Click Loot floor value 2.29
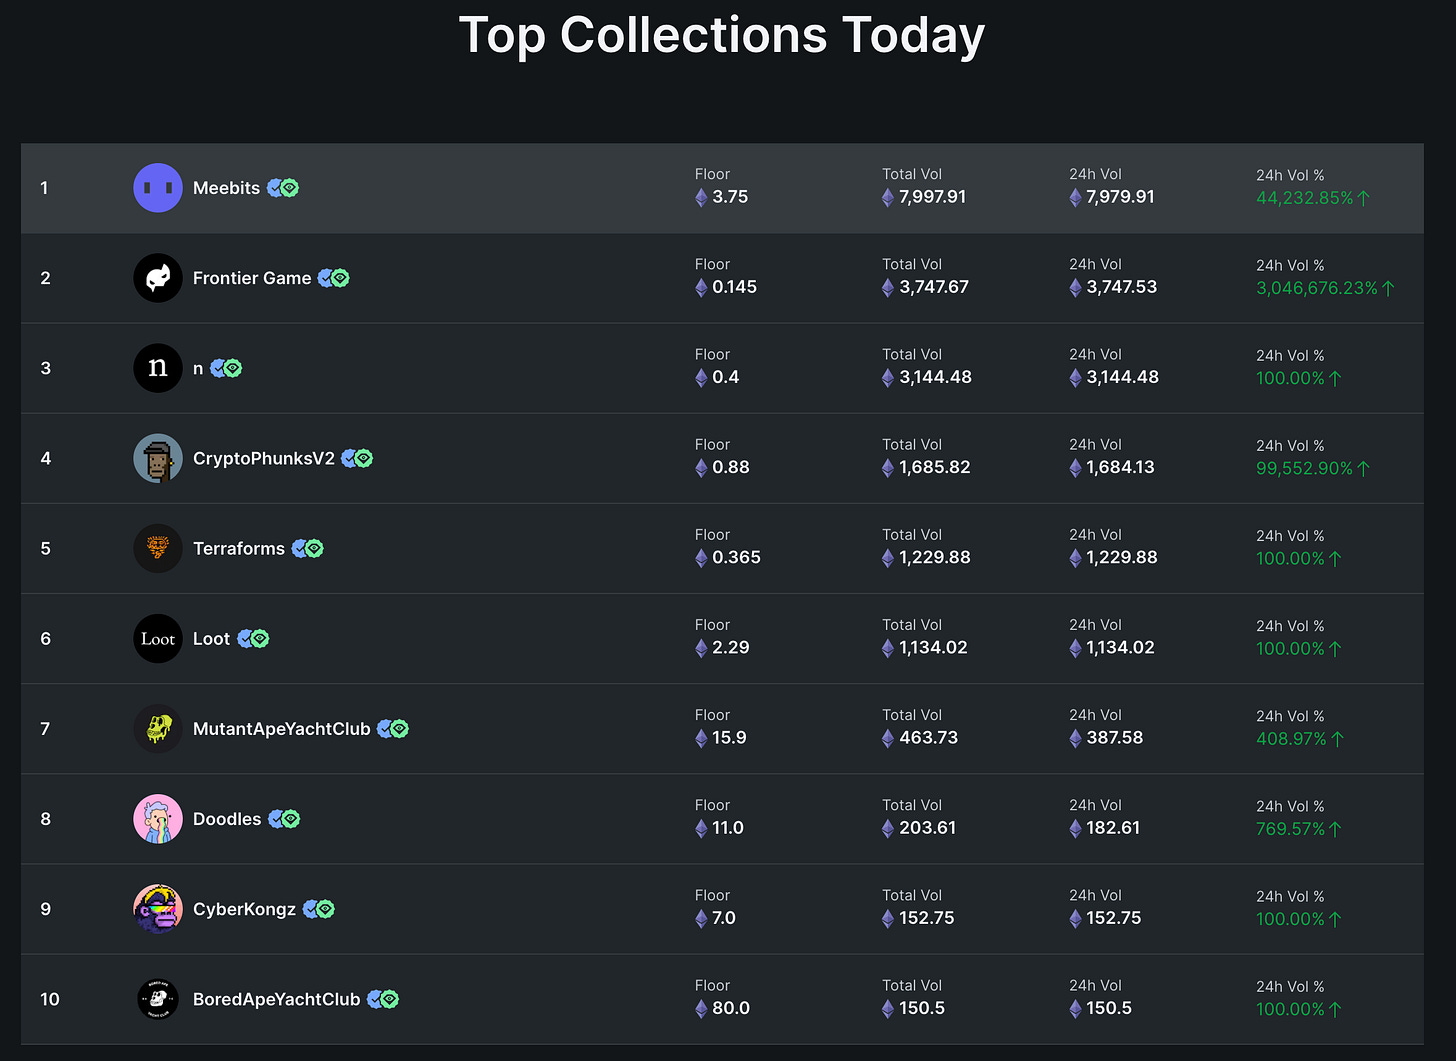 click(730, 648)
